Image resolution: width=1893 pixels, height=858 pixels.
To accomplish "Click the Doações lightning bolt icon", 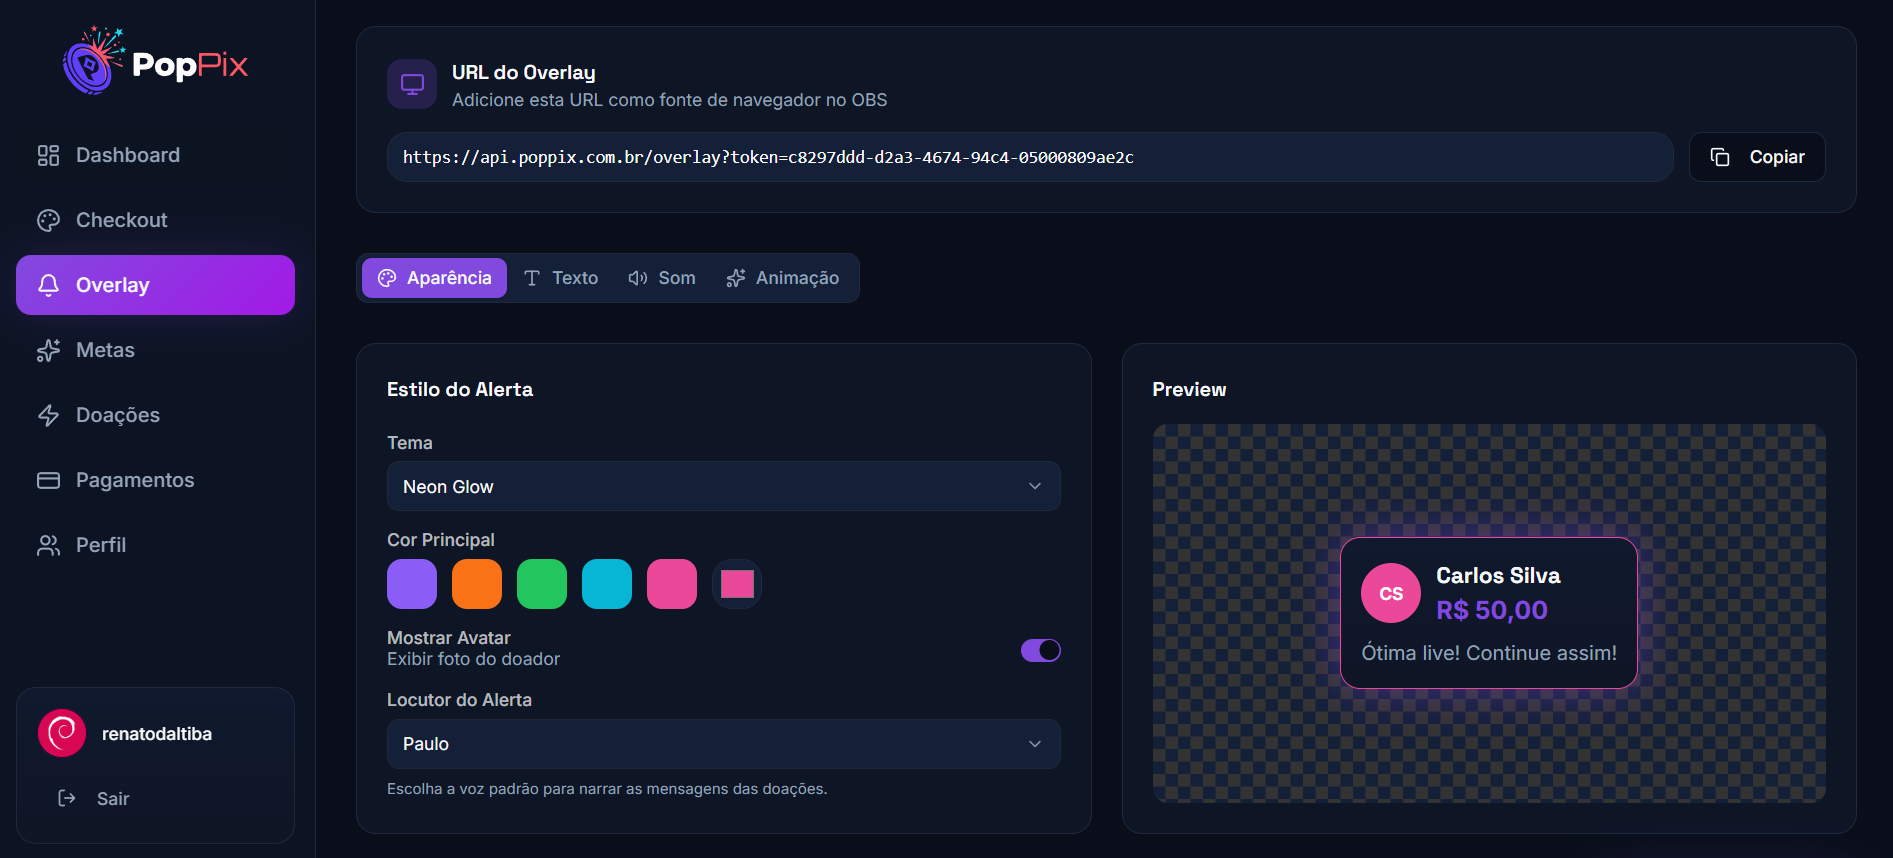I will [x=48, y=415].
